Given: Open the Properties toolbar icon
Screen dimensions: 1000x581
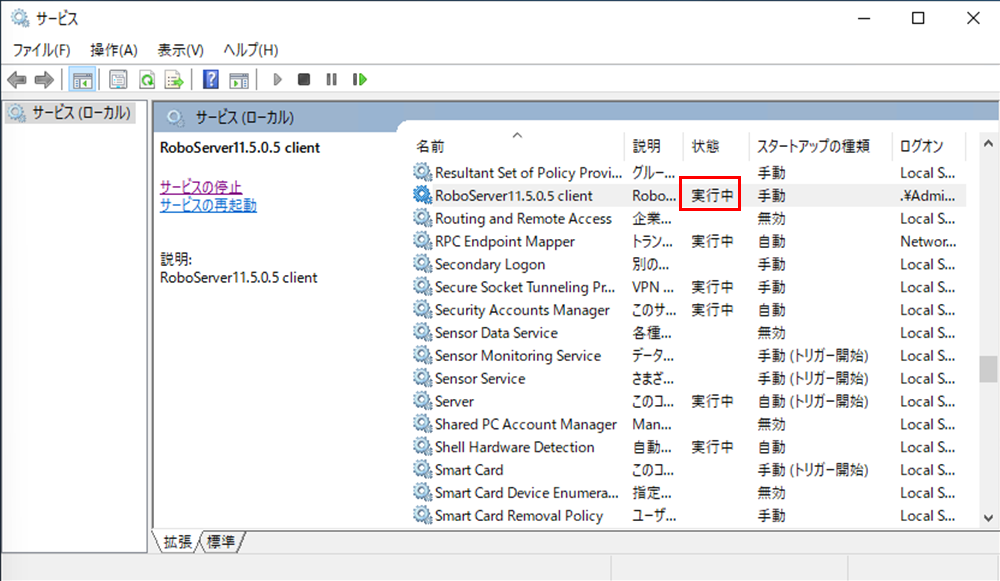Looking at the screenshot, I should click(x=118, y=80).
